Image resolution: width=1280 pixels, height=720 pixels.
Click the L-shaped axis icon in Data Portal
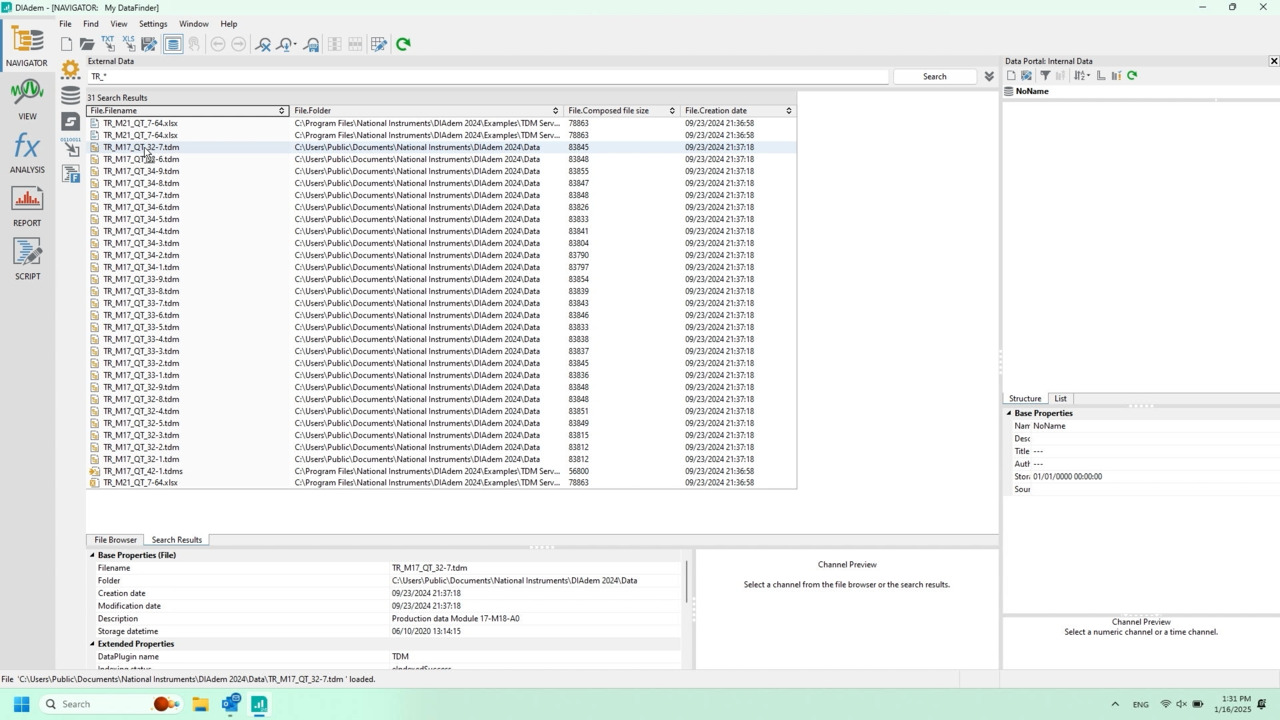[1101, 76]
